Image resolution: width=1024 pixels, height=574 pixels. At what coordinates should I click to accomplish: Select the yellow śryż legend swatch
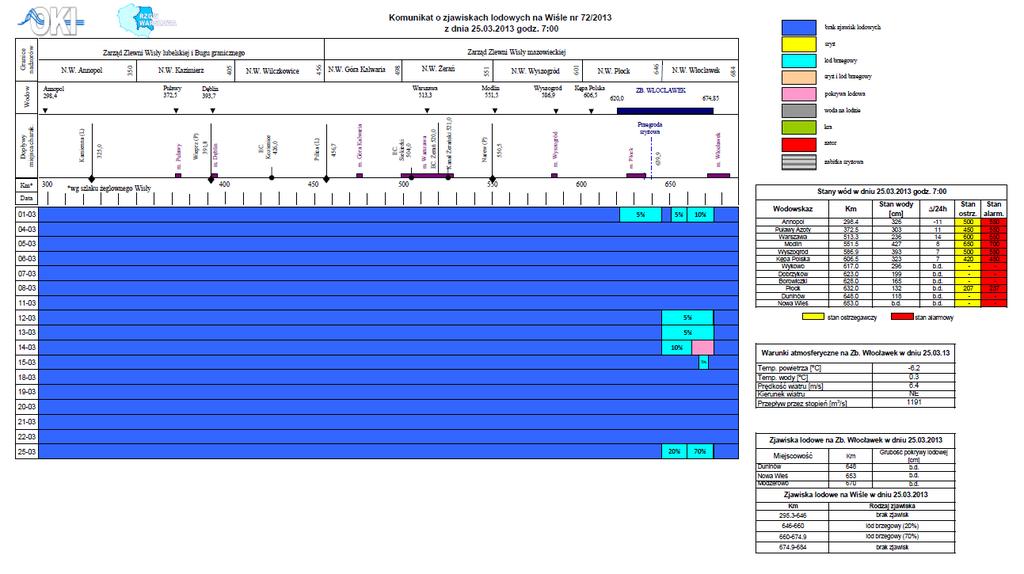click(799, 44)
